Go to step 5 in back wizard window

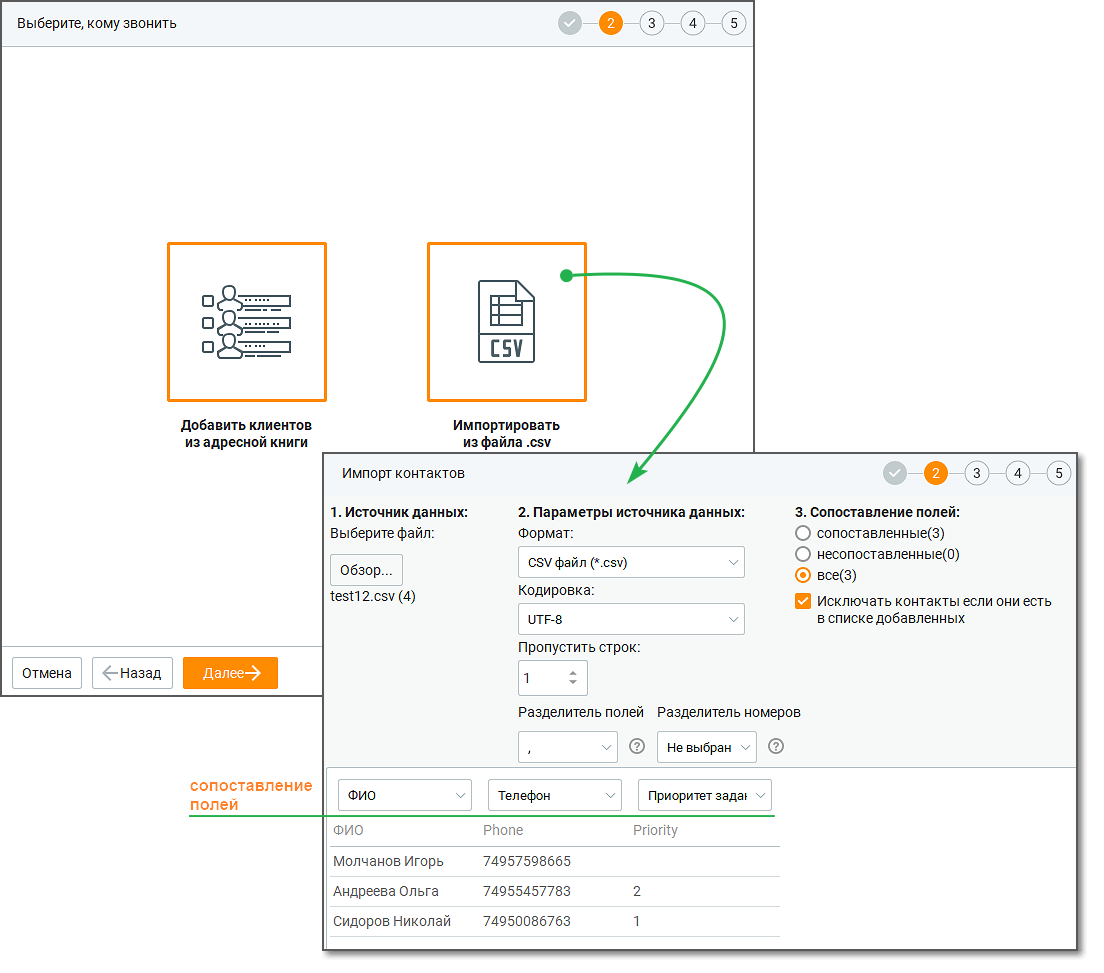[x=734, y=23]
